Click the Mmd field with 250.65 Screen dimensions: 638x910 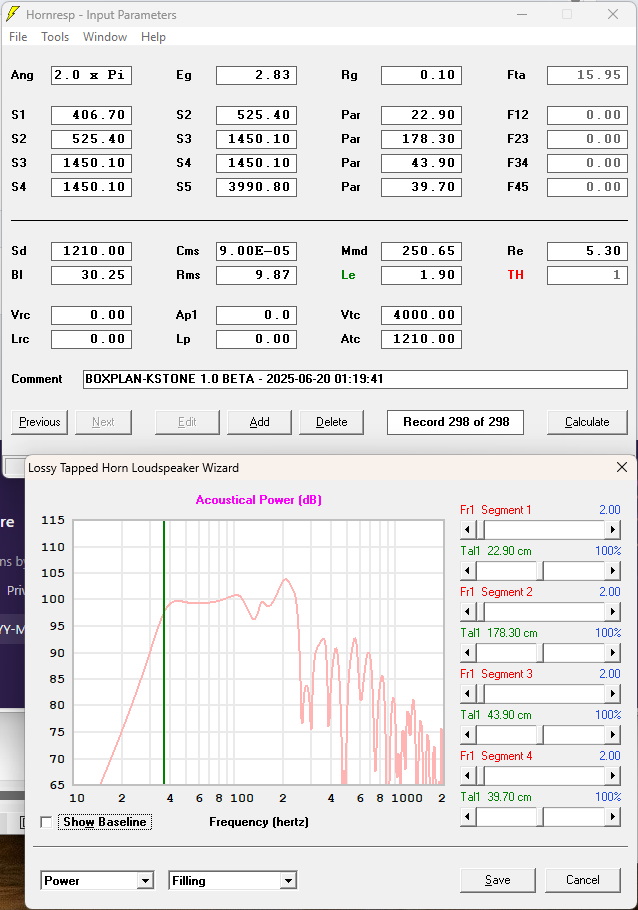click(x=421, y=251)
